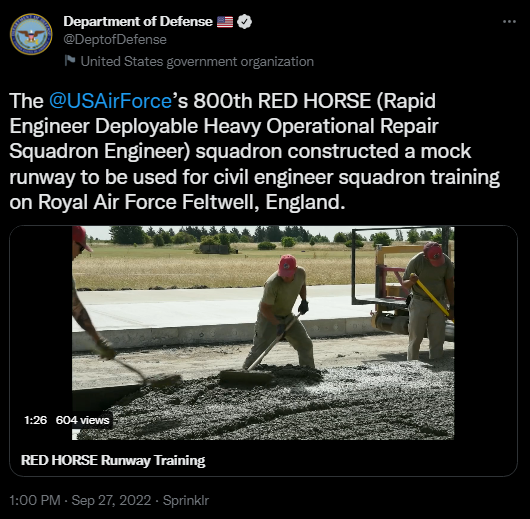Click the @DeptofDefense handle

pyautogui.click(x=115, y=40)
